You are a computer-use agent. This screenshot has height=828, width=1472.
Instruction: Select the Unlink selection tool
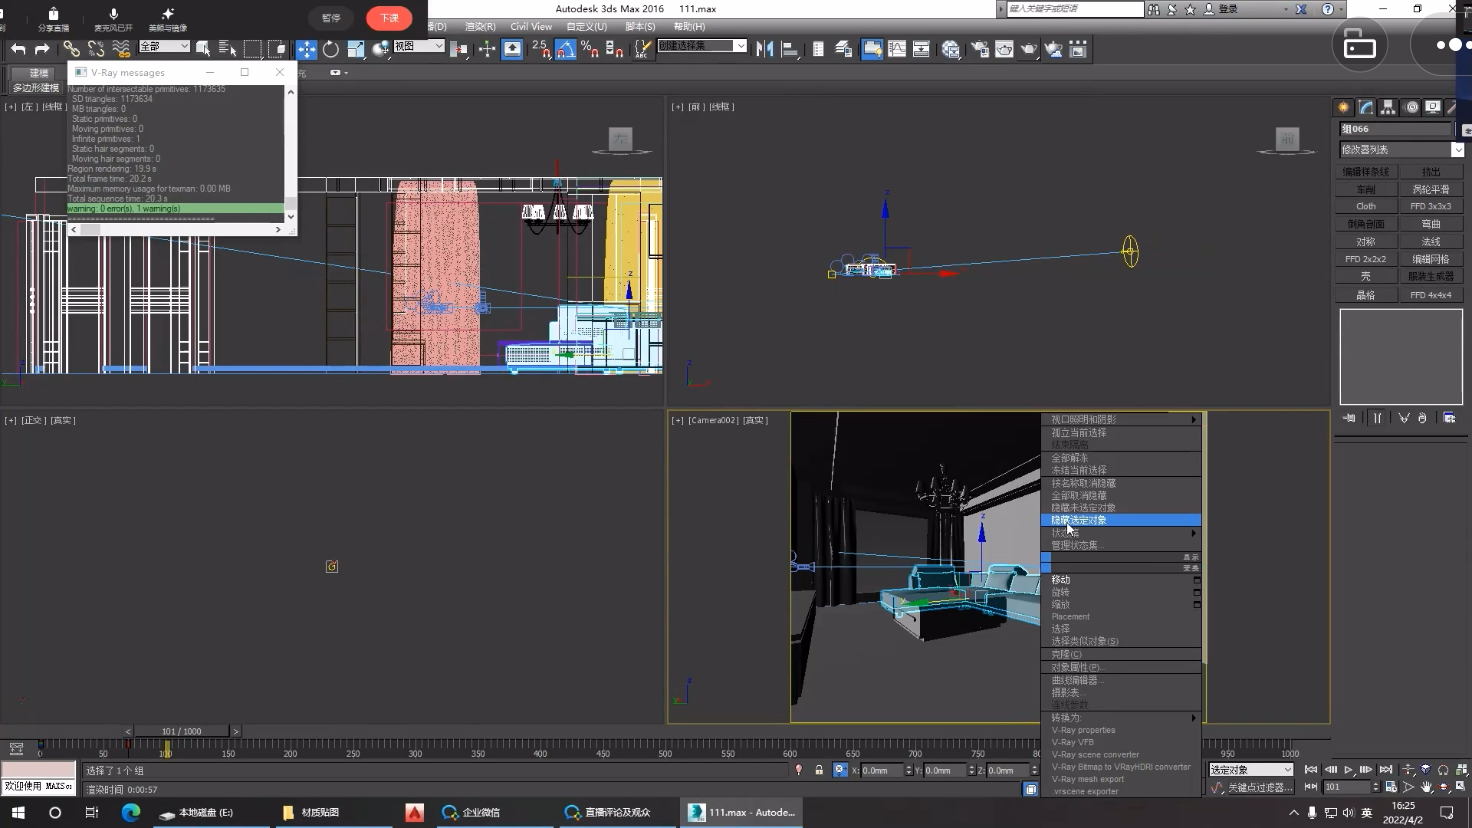click(x=96, y=48)
